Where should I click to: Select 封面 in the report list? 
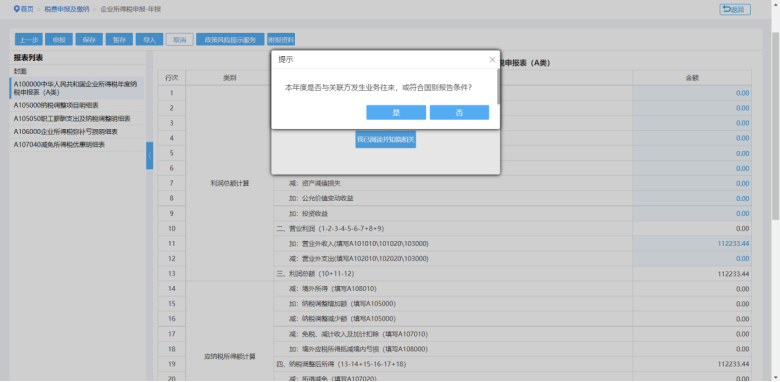(x=20, y=71)
